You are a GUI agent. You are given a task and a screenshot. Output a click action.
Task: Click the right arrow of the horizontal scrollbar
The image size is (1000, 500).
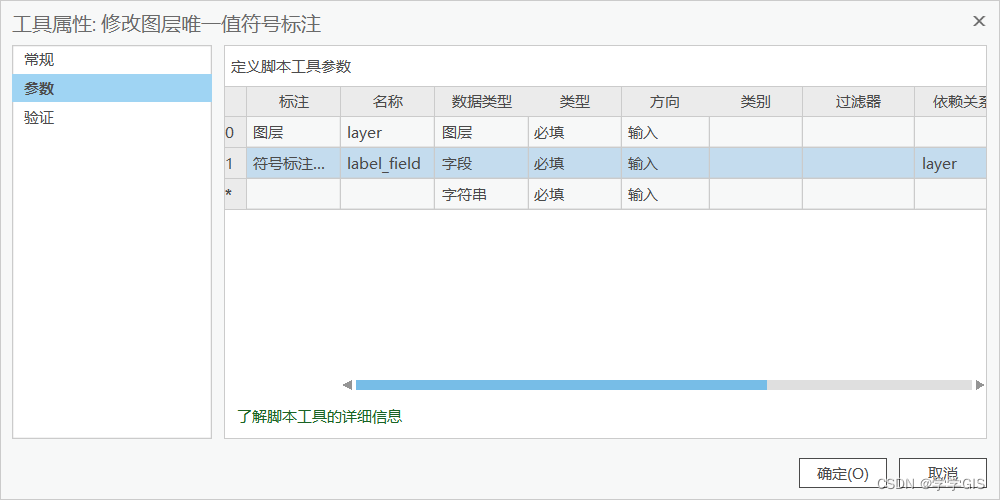[980, 385]
